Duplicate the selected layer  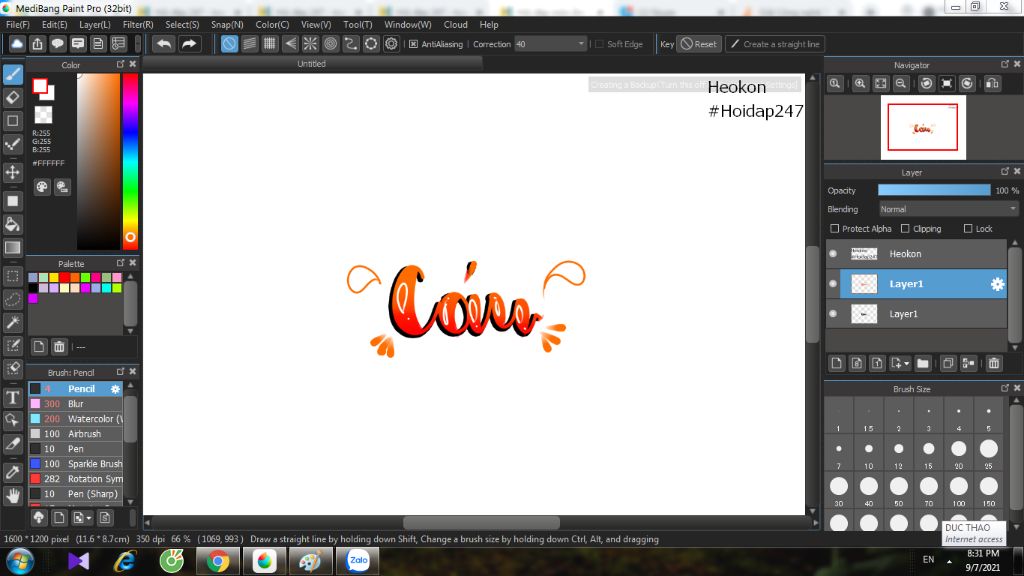(x=948, y=363)
